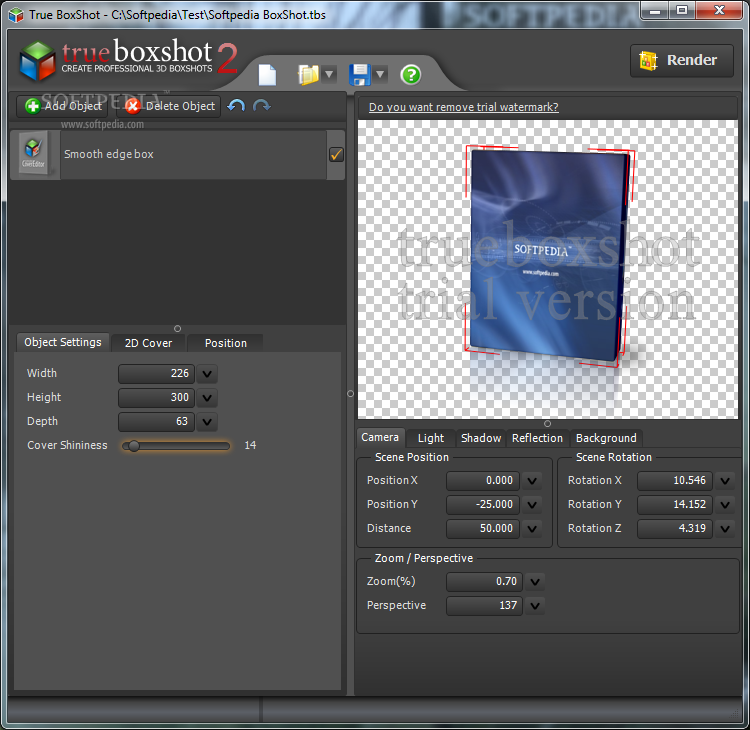Screen dimensions: 750x730
Task: Open the Depth dropdown arrow
Action: coord(207,421)
